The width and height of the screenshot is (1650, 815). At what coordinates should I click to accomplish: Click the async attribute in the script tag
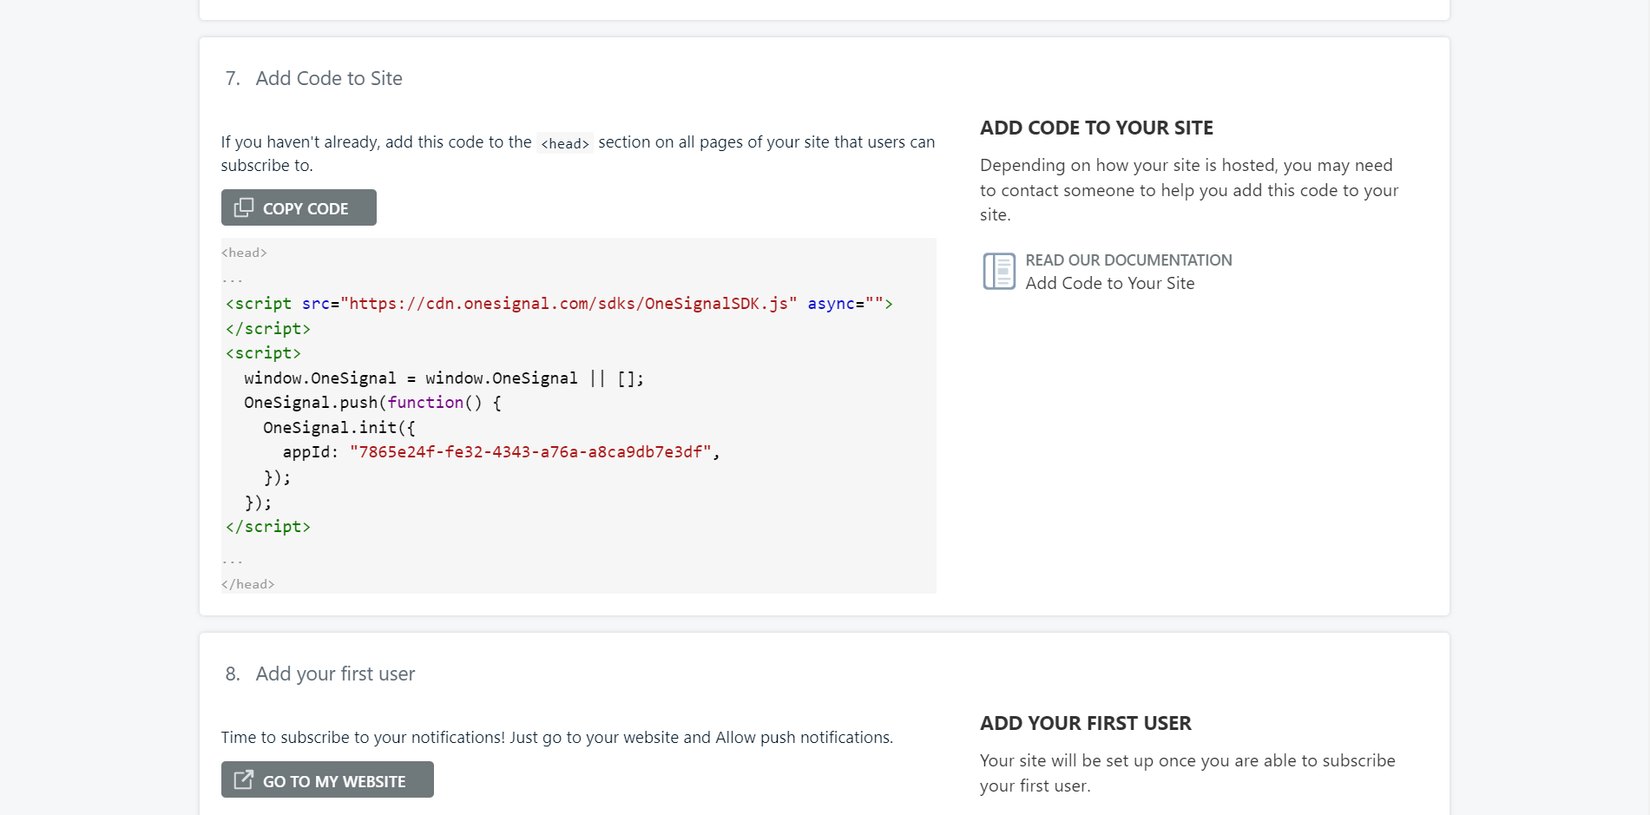click(x=831, y=303)
